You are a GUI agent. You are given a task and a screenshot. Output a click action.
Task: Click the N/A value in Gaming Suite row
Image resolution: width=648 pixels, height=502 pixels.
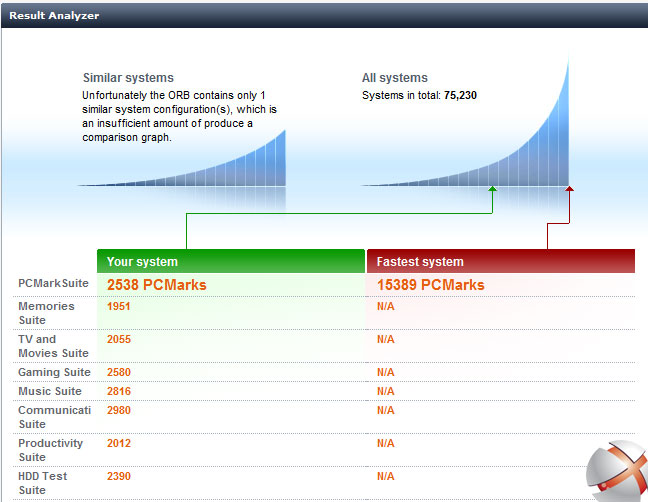386,372
